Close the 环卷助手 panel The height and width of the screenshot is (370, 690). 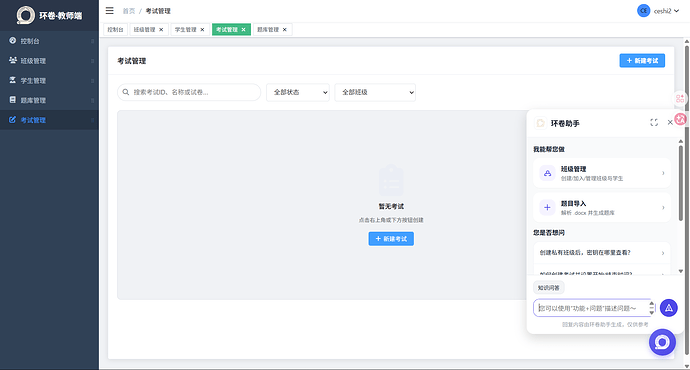[670, 122]
